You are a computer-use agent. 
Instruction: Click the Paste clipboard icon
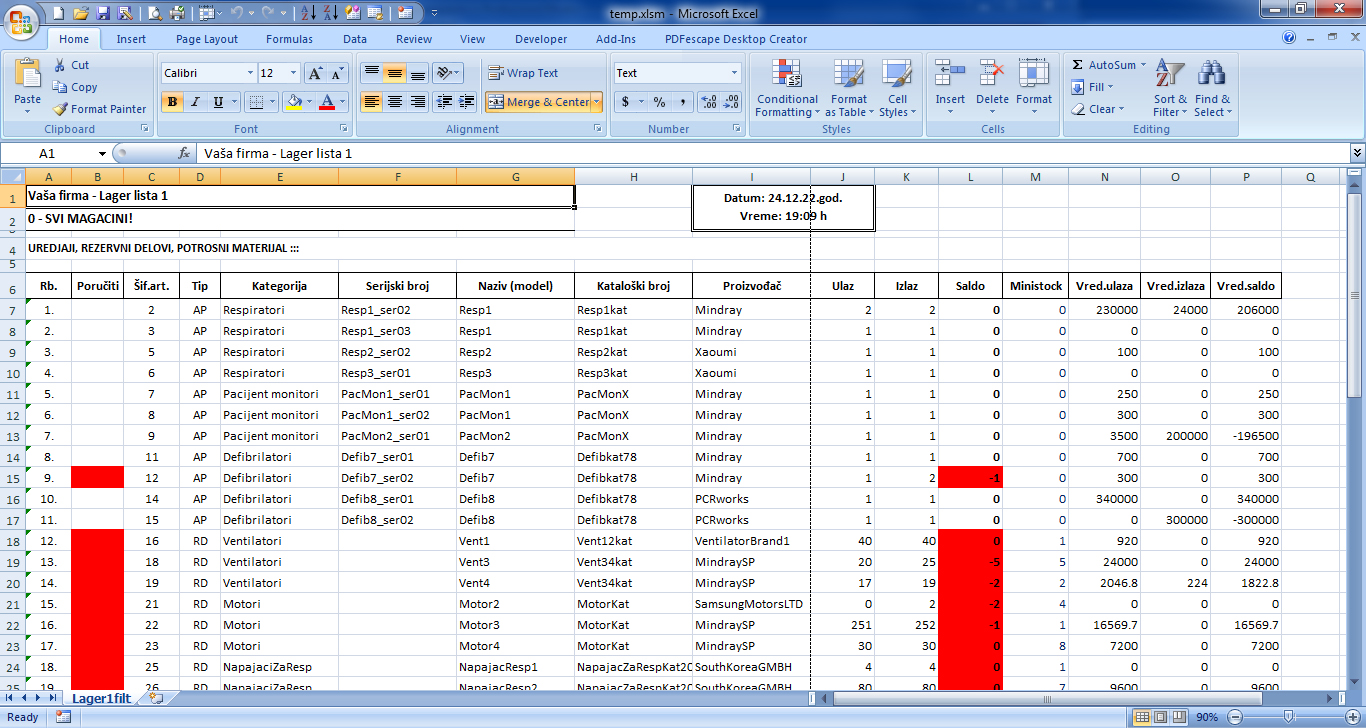click(x=28, y=75)
